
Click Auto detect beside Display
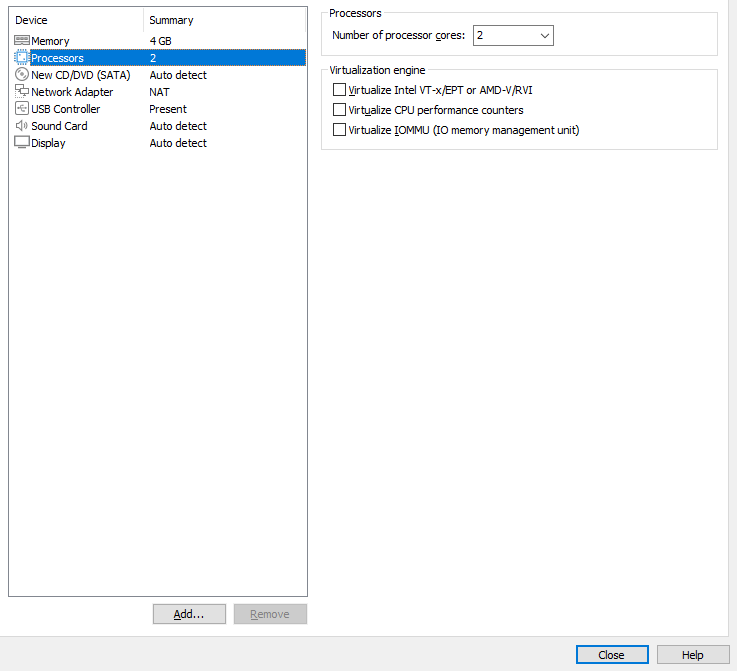(x=178, y=143)
